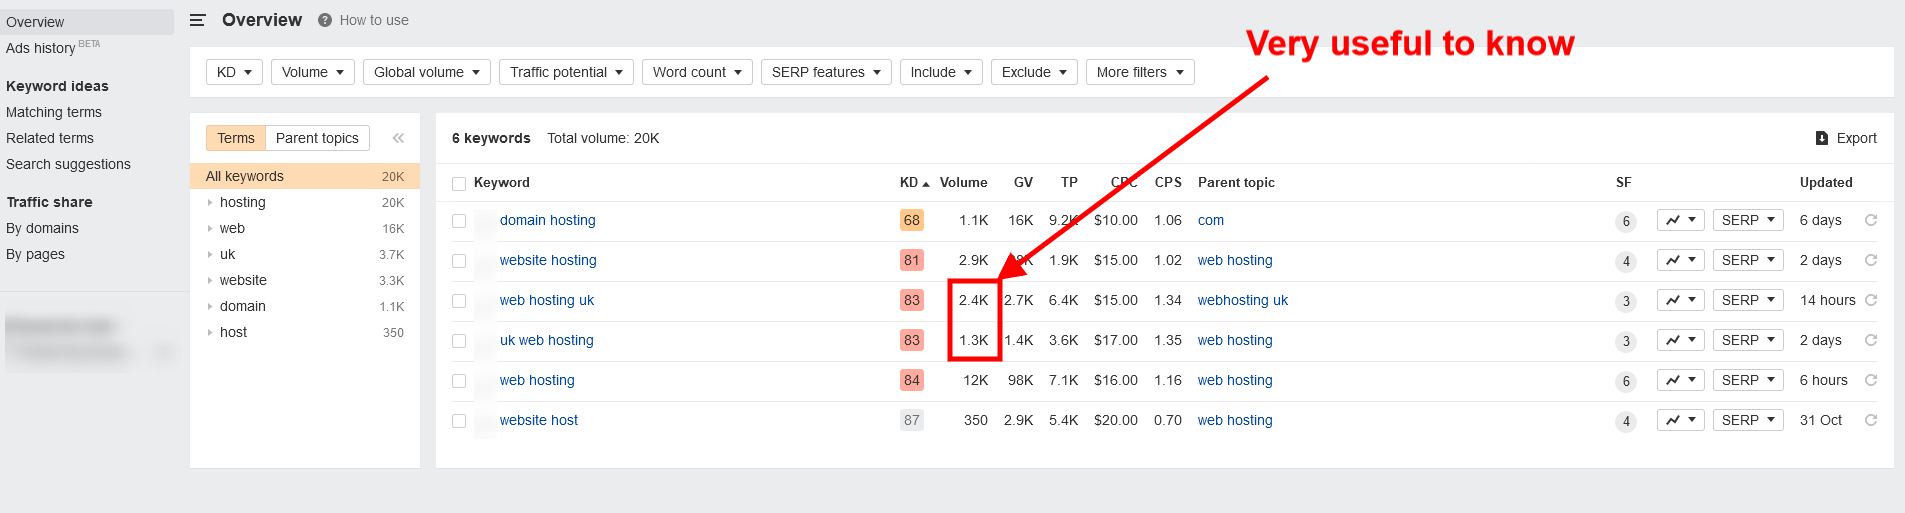Open trend chart for website host
This screenshot has width=1905, height=513.
pos(1680,420)
